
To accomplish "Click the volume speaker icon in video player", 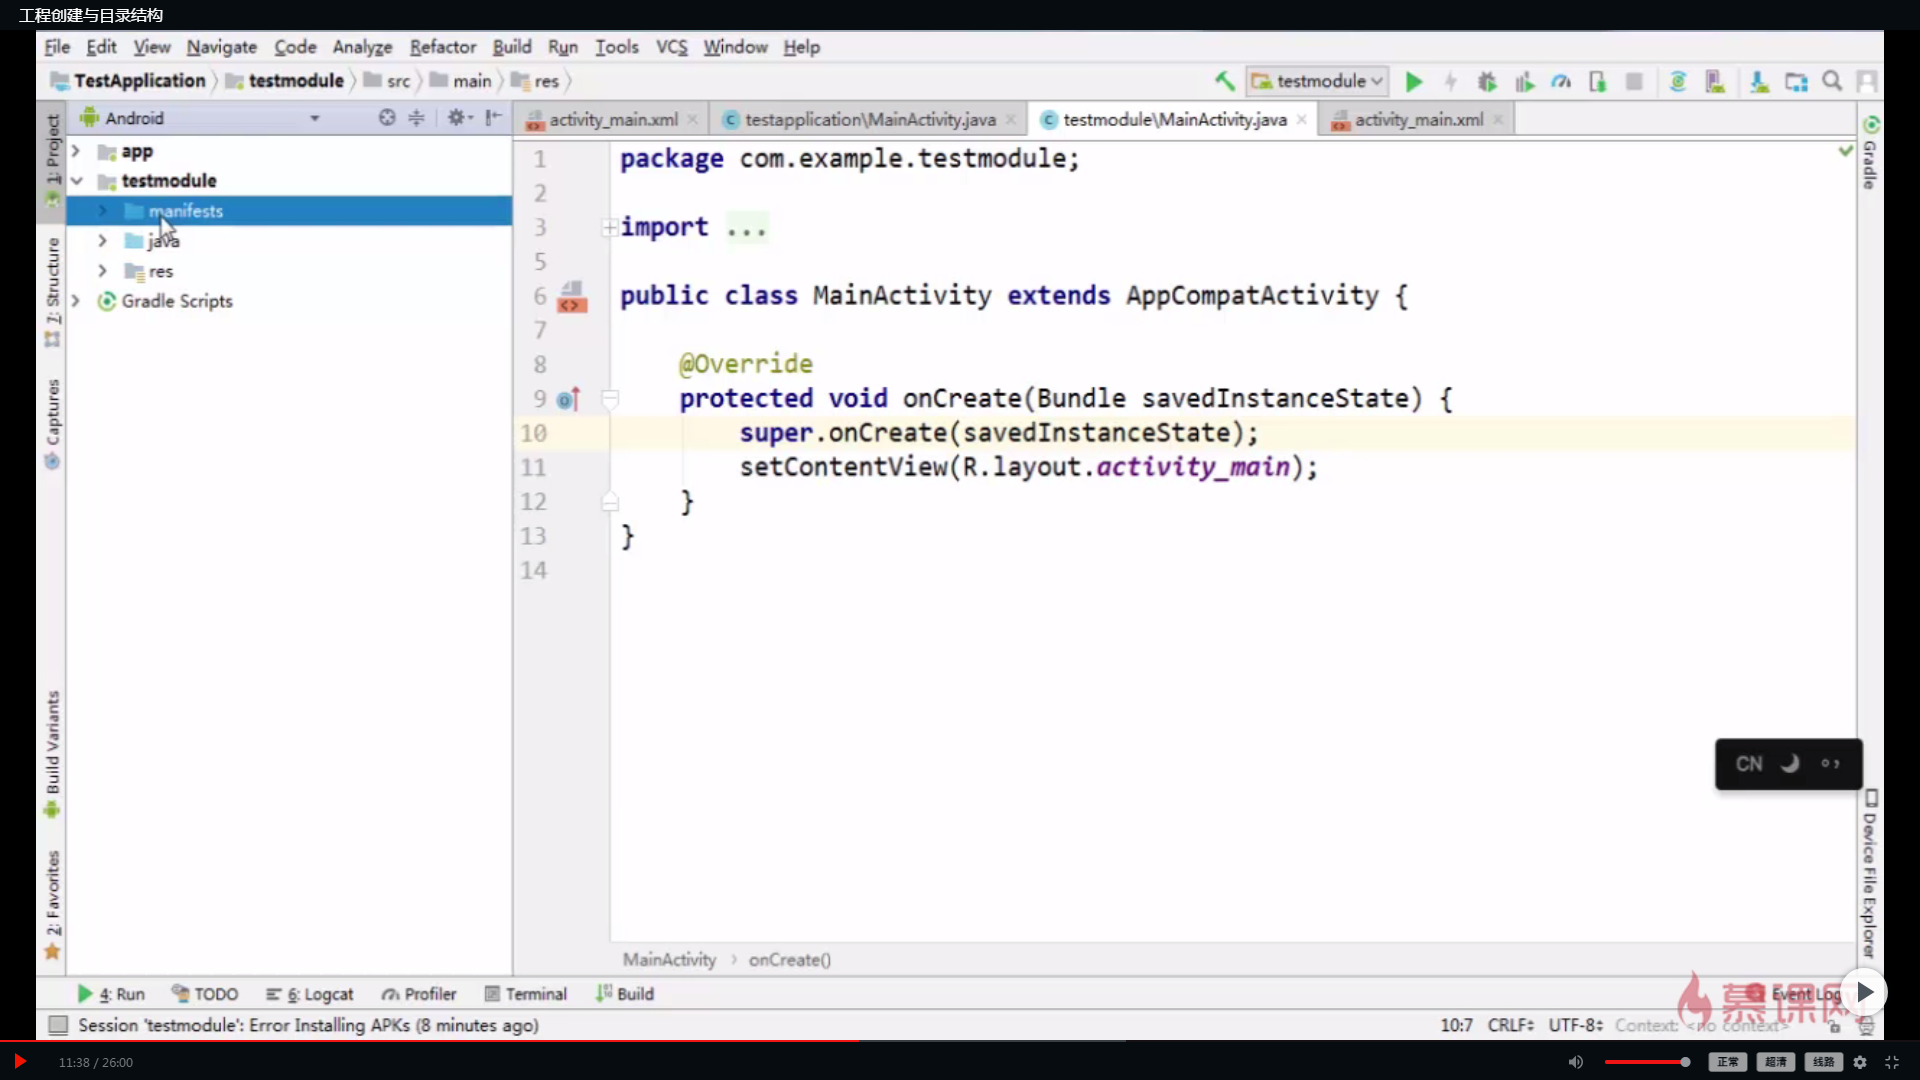I will point(1576,1062).
